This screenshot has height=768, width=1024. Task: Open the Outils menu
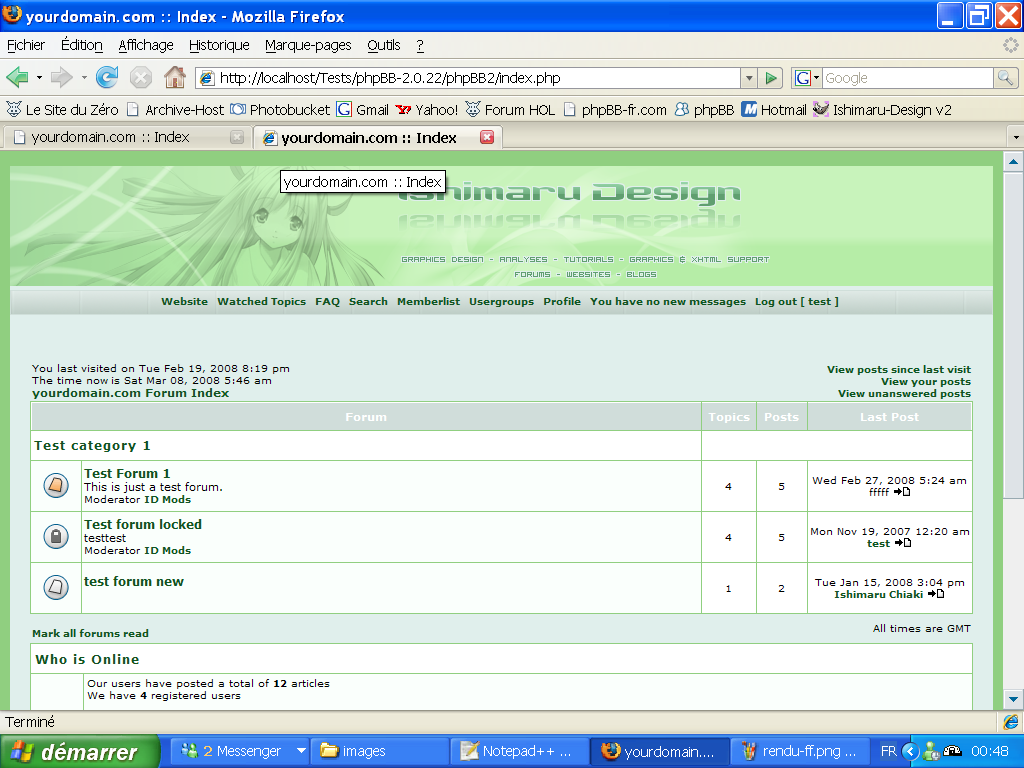click(x=383, y=45)
